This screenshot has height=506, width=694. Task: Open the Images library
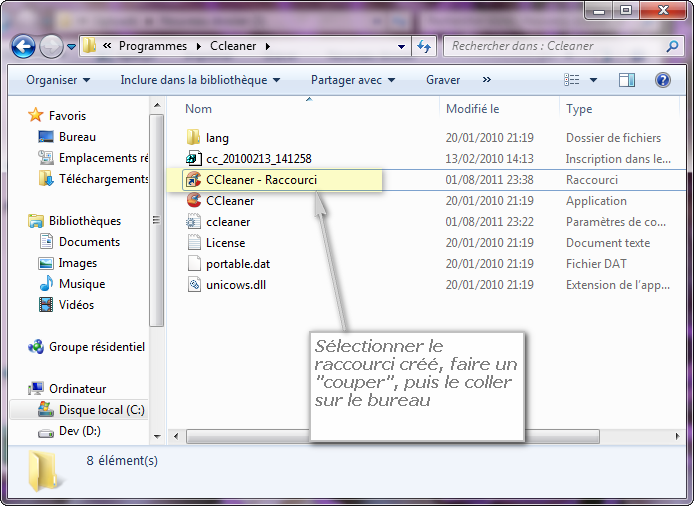tap(77, 263)
